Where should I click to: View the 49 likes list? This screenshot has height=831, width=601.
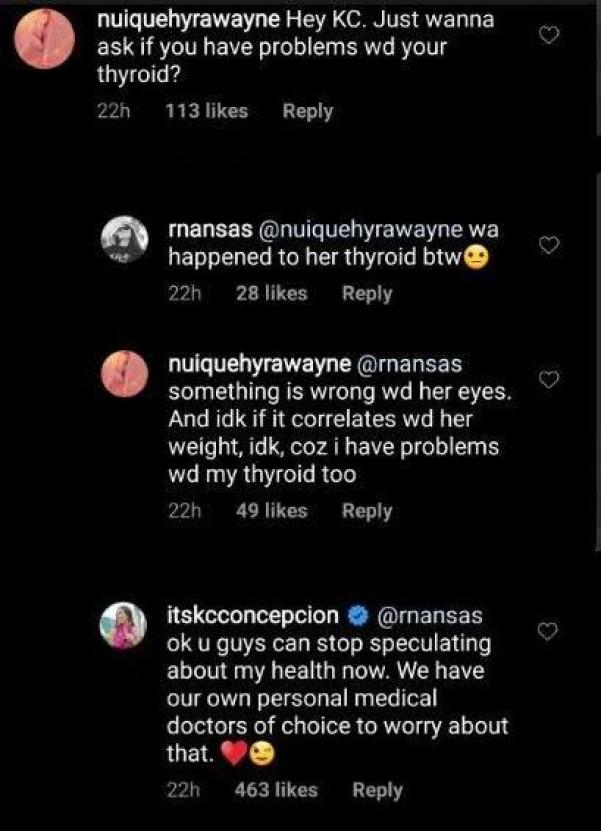pyautogui.click(x=271, y=511)
